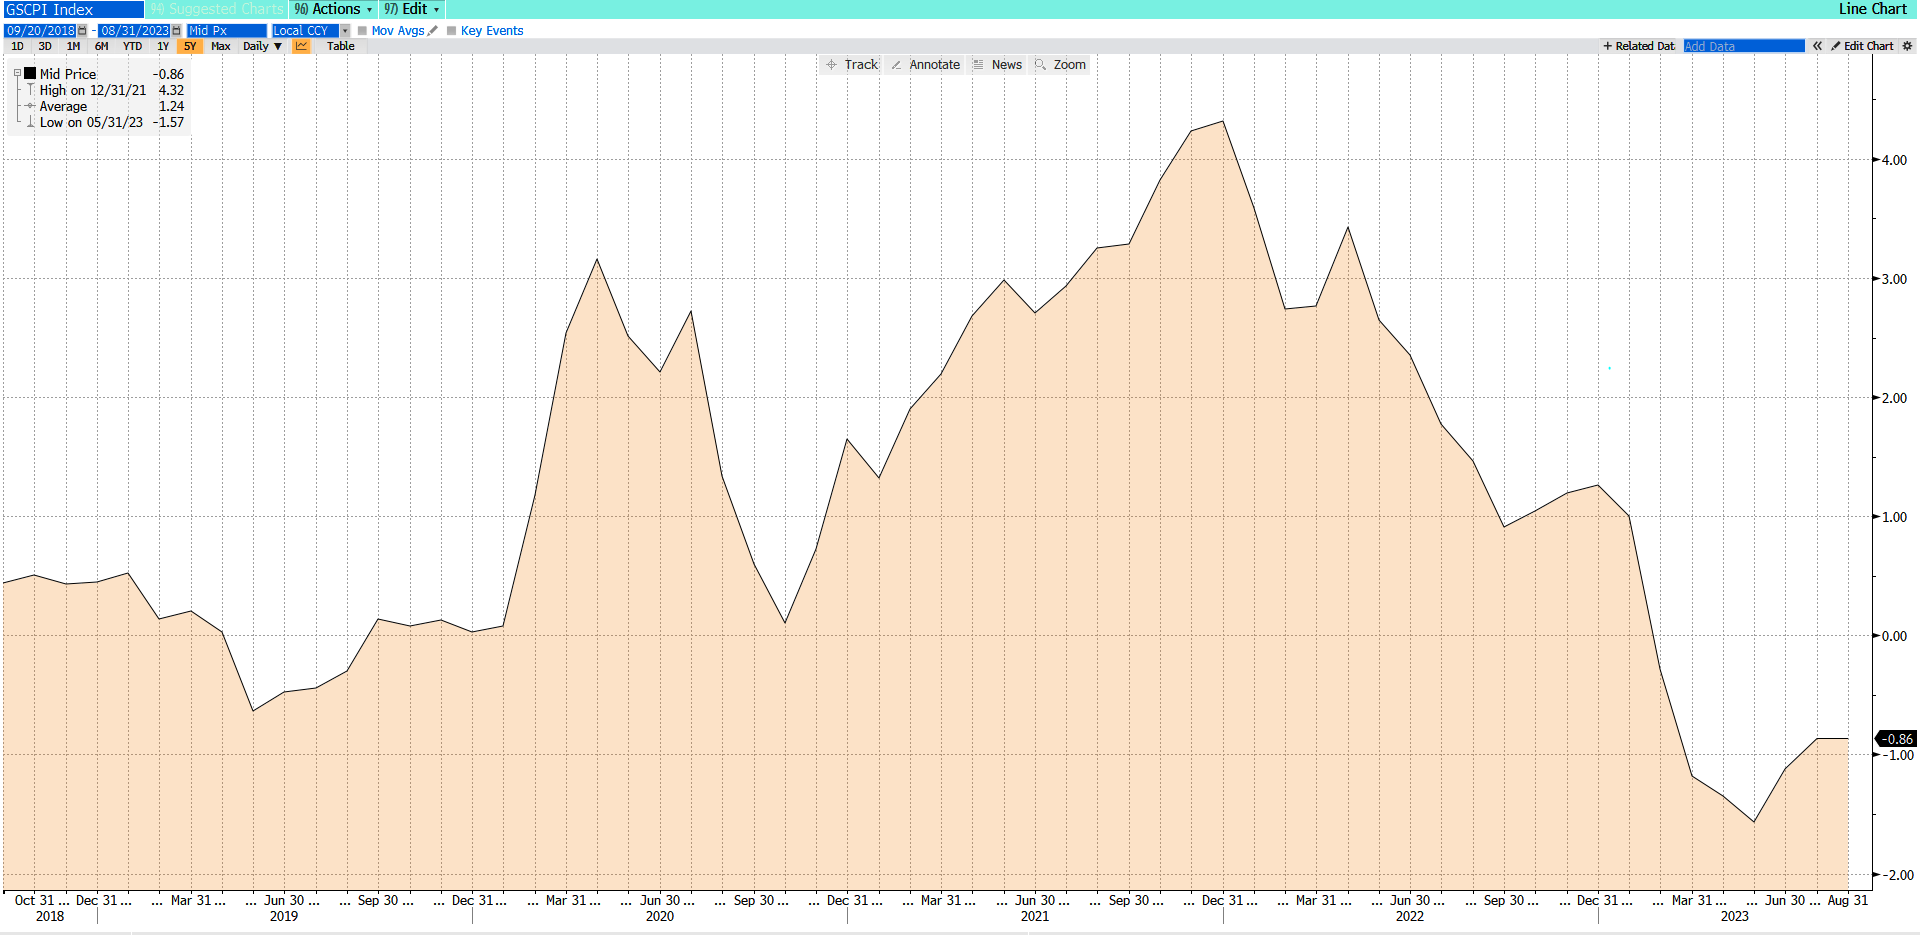Image resolution: width=1920 pixels, height=935 pixels.
Task: Select the 1Y time range
Action: [x=163, y=46]
